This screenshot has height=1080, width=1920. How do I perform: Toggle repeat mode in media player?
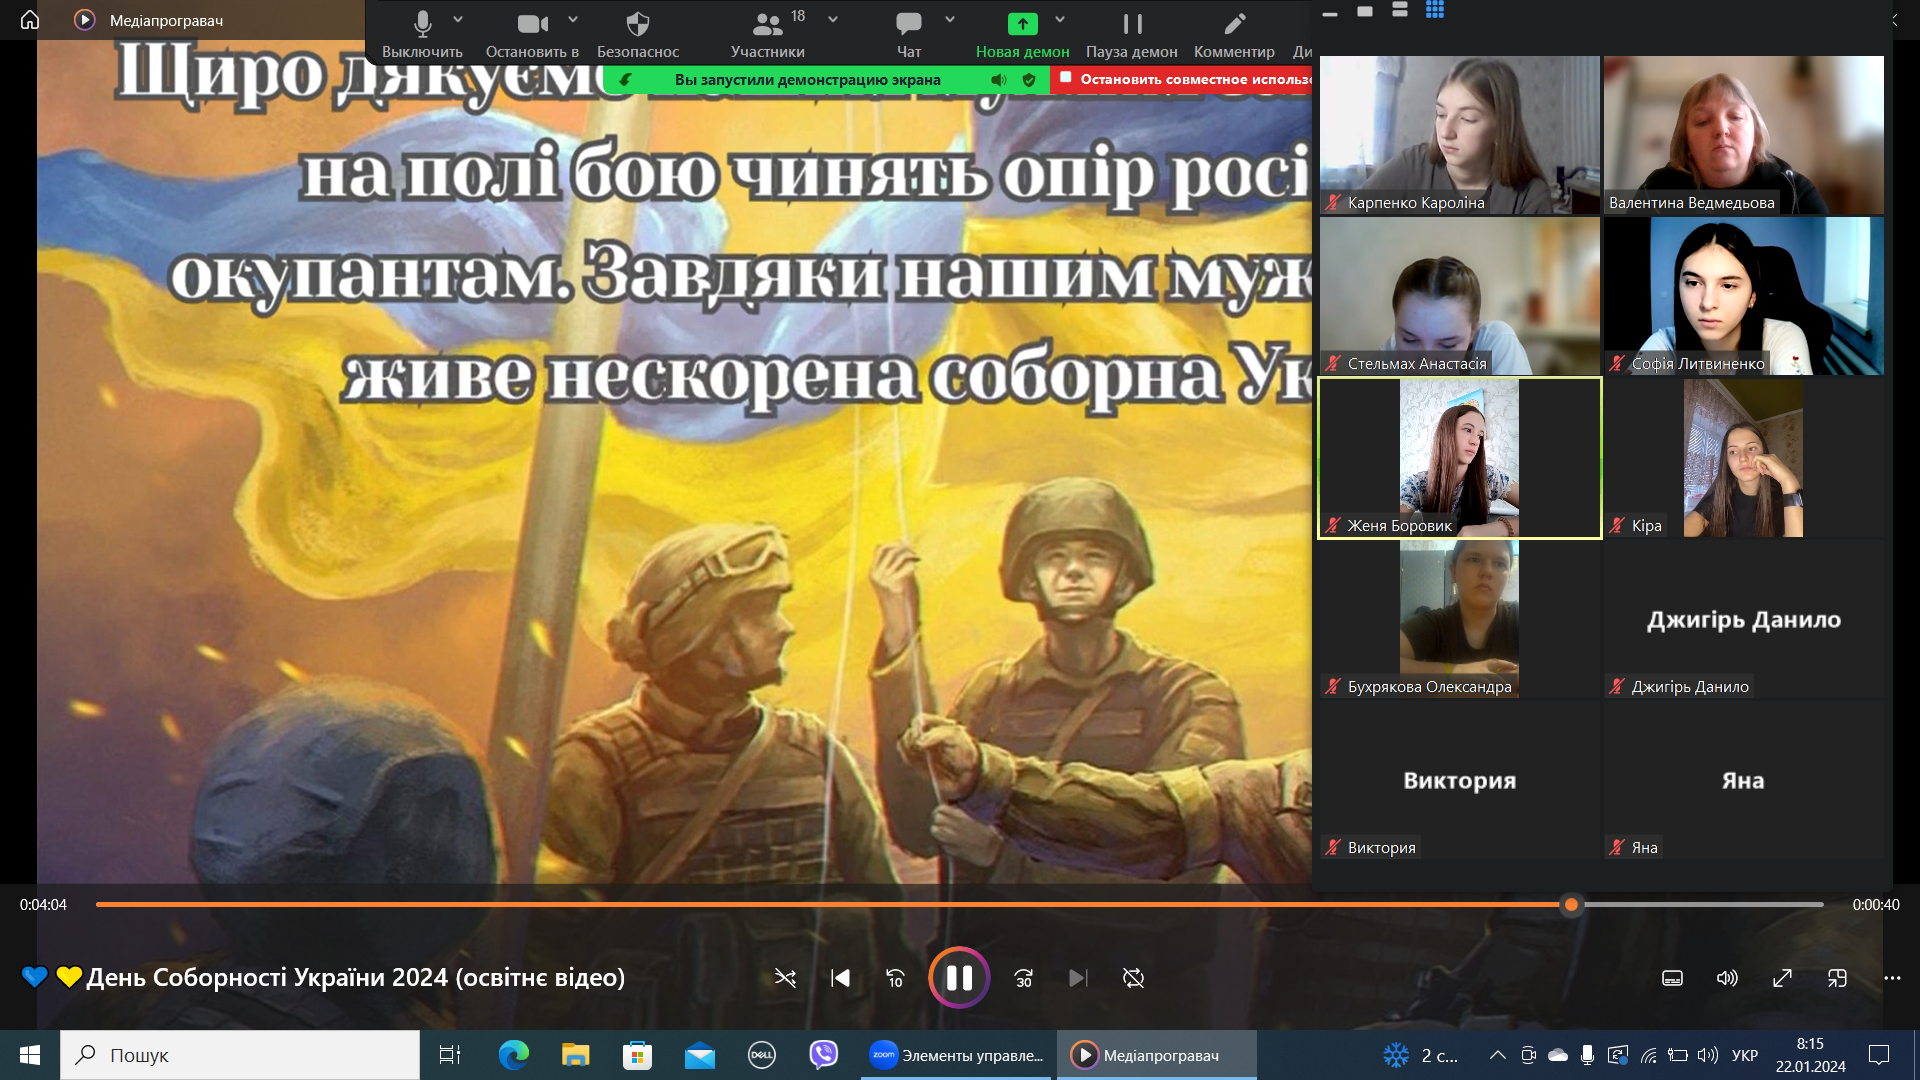click(1133, 978)
